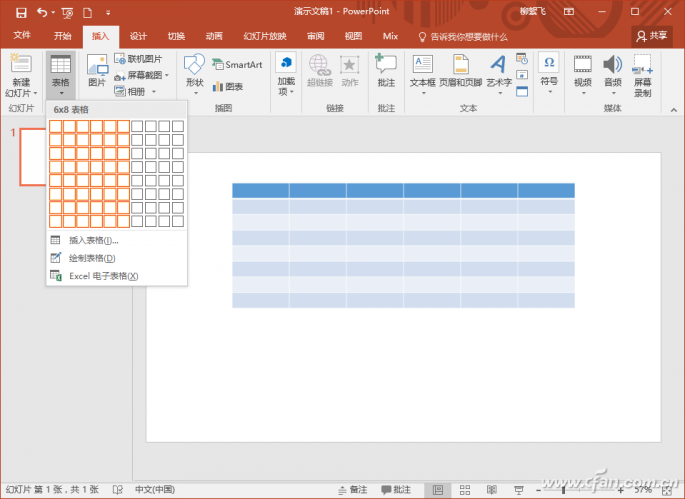Open the 相册 (Photo Album) dropdown arrow
685x499 pixels.
click(x=154, y=92)
